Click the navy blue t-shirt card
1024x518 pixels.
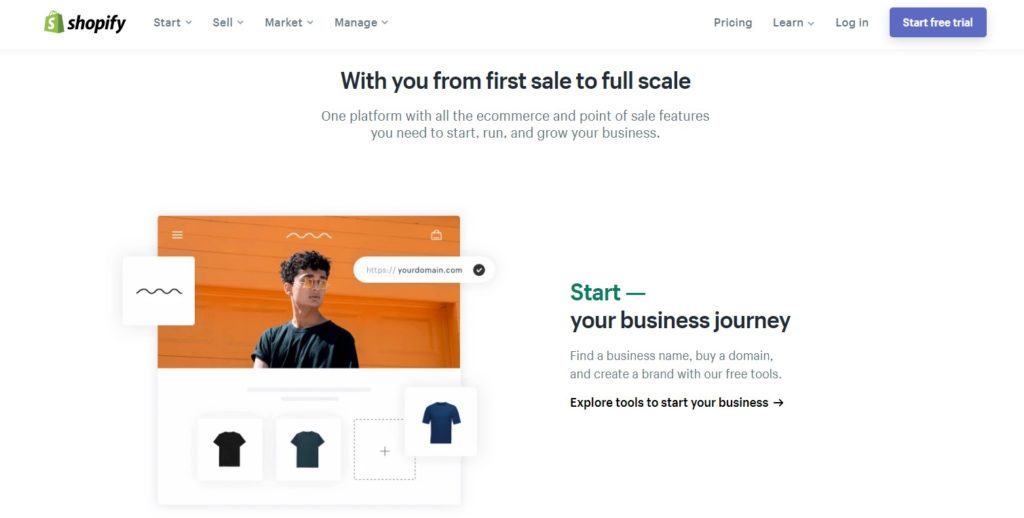(441, 422)
